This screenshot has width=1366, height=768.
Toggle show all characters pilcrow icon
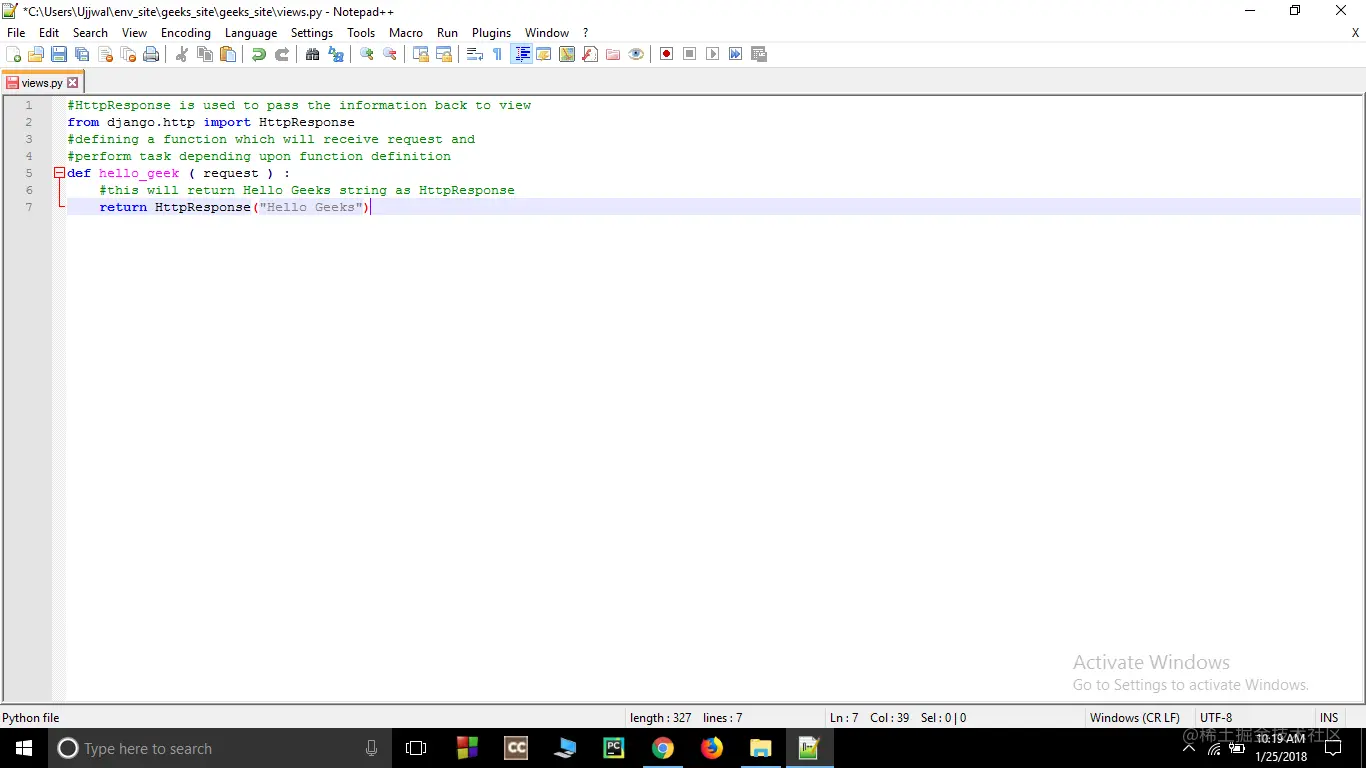click(x=498, y=54)
